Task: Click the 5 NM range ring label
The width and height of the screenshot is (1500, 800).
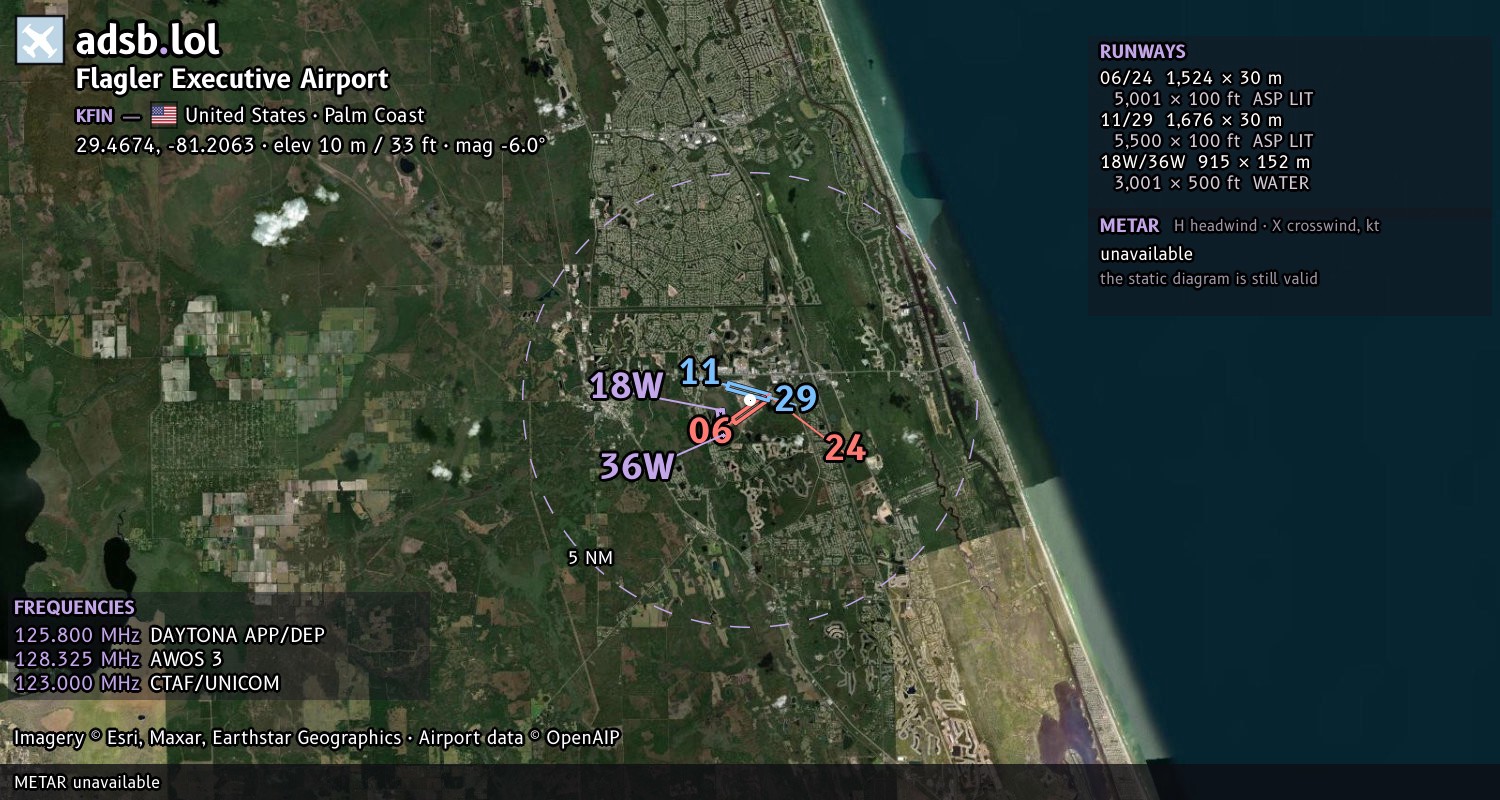Action: (x=590, y=558)
